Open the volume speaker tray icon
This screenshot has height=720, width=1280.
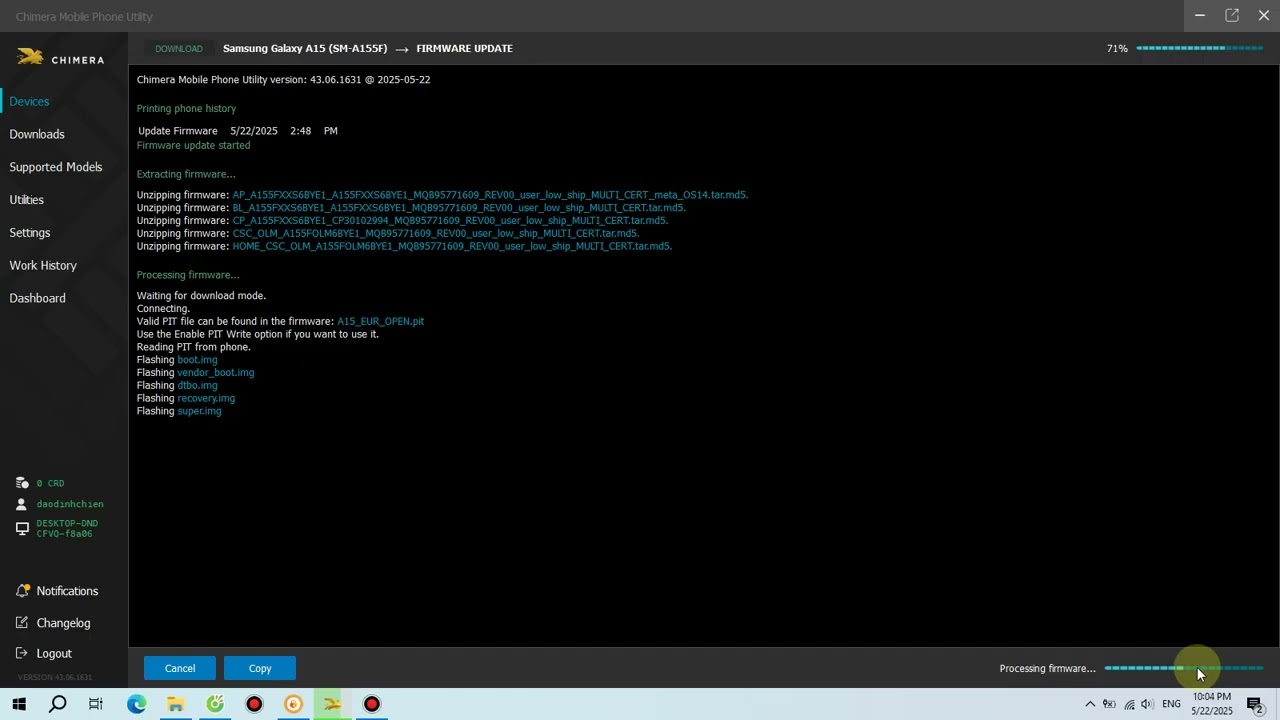1147,704
